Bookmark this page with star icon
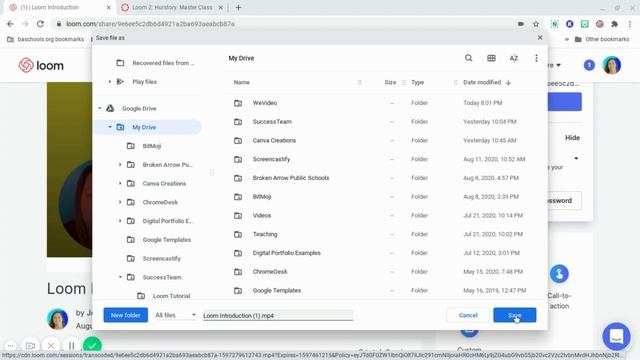The width and height of the screenshot is (640, 360). click(x=536, y=24)
